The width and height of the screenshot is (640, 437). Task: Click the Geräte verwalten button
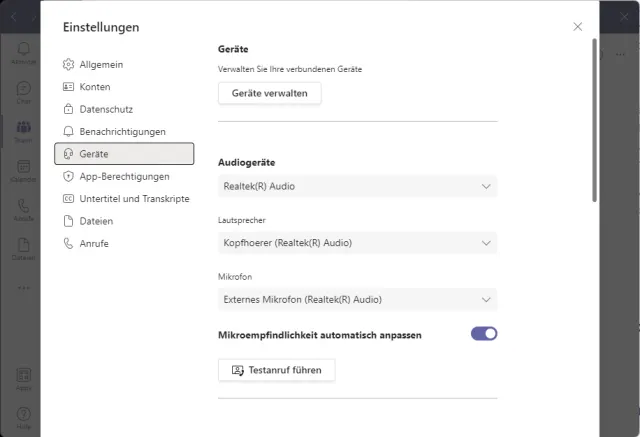click(270, 93)
